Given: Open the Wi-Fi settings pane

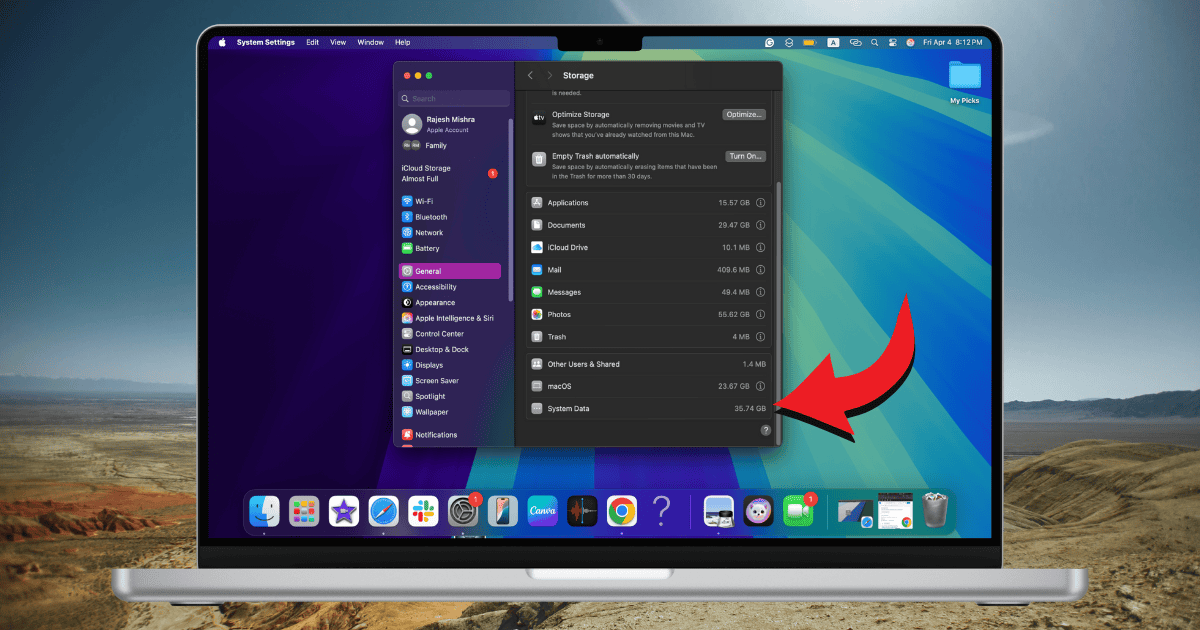Looking at the screenshot, I should [x=424, y=201].
